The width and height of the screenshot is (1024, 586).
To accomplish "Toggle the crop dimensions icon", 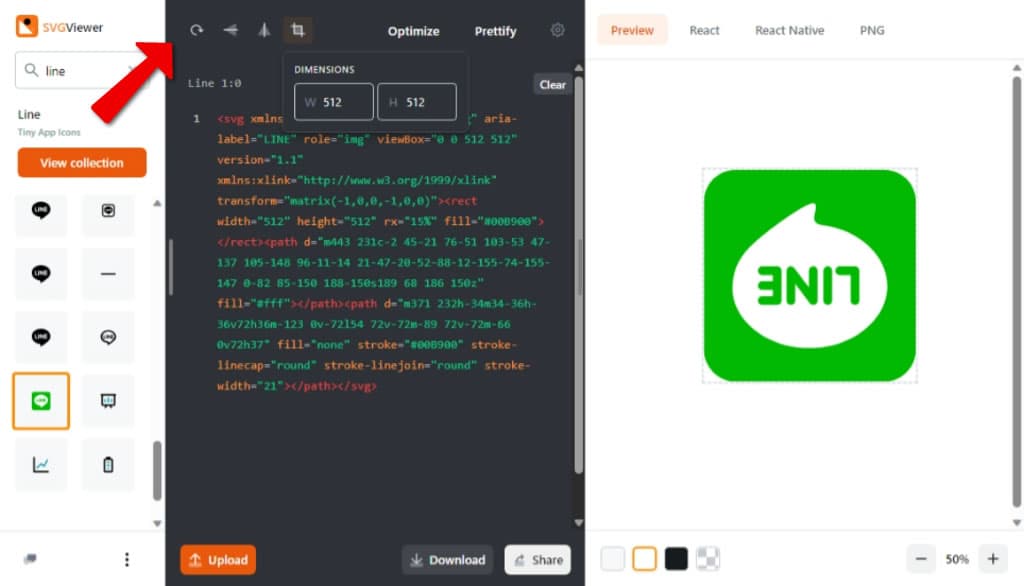I will 298,30.
